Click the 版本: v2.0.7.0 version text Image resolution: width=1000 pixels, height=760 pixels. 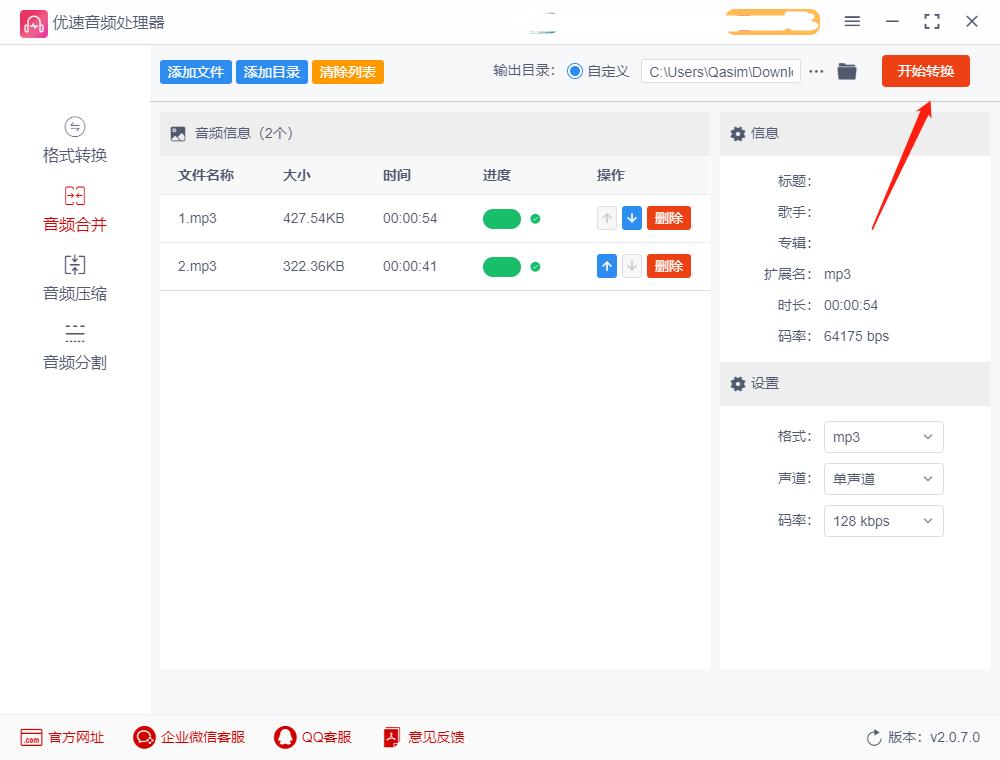tap(934, 738)
